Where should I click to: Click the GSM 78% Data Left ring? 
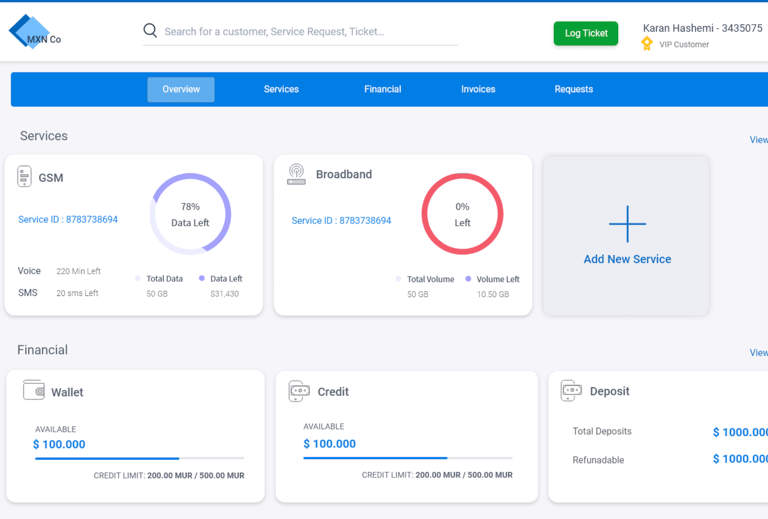(x=190, y=214)
